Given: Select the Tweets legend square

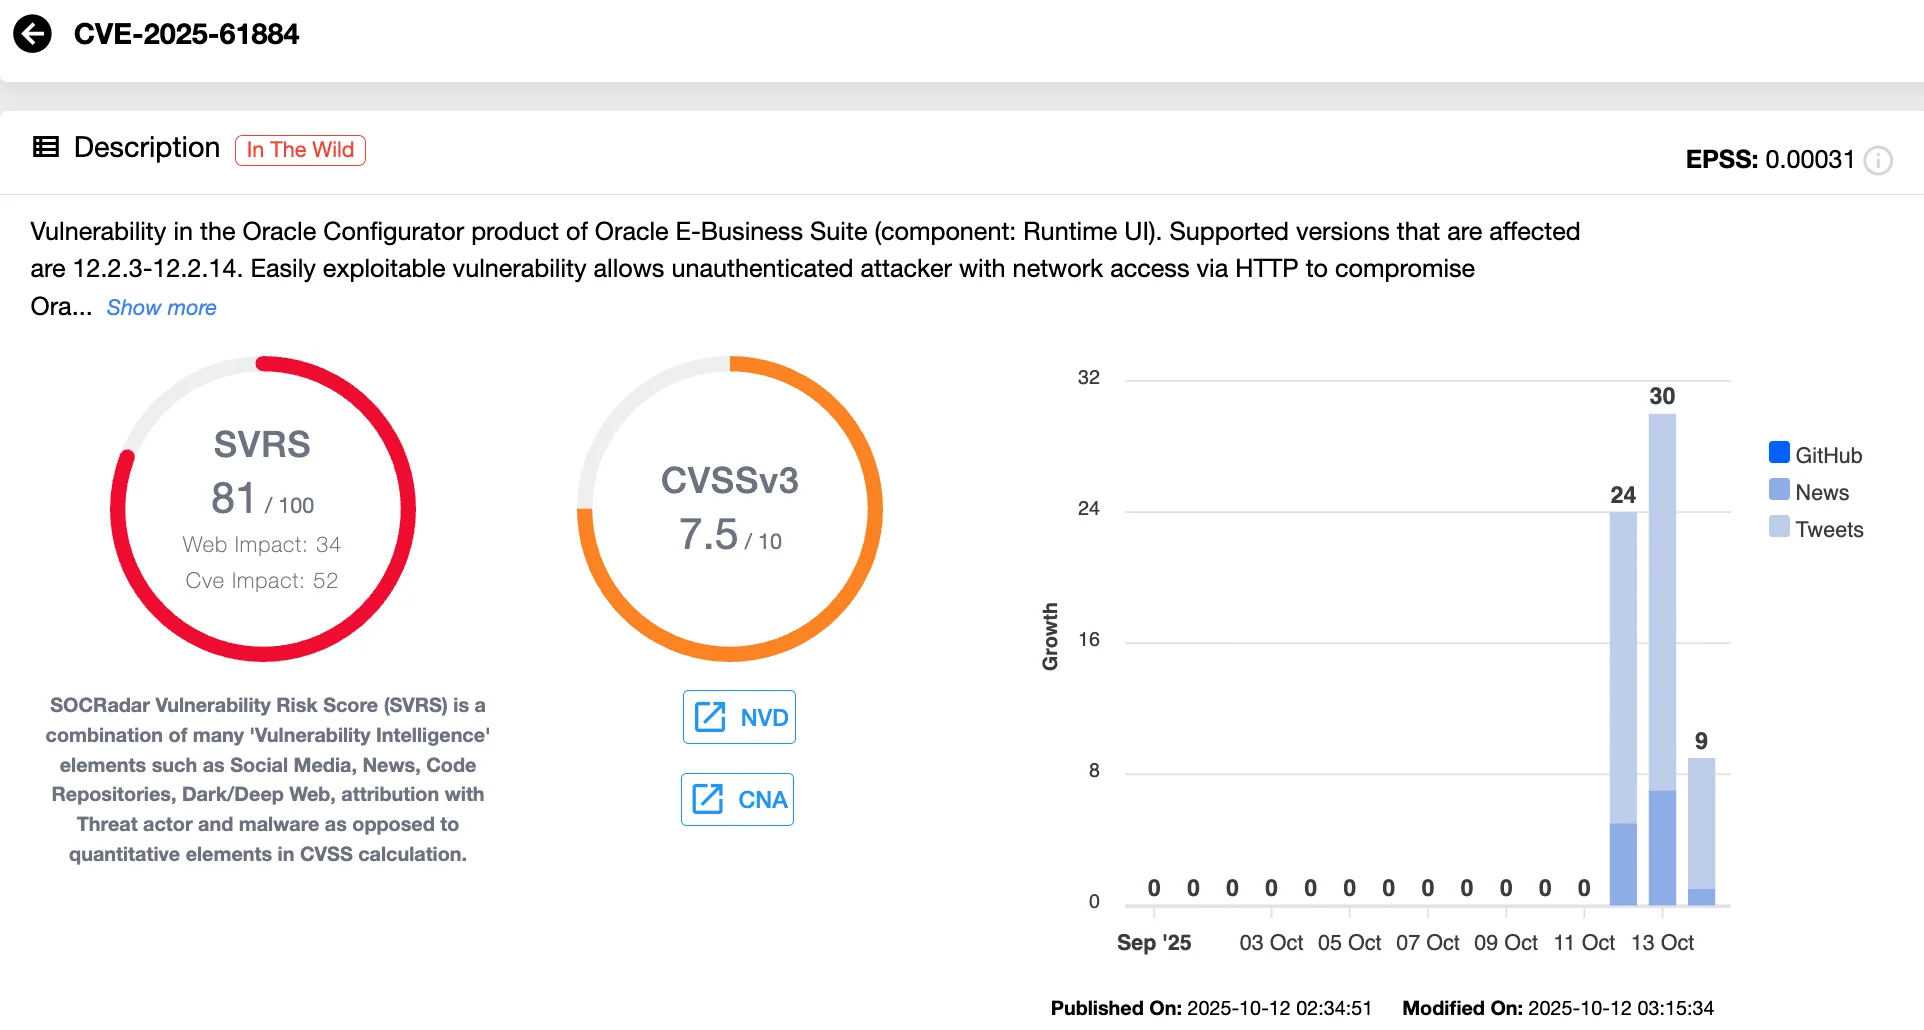Looking at the screenshot, I should pyautogui.click(x=1779, y=527).
